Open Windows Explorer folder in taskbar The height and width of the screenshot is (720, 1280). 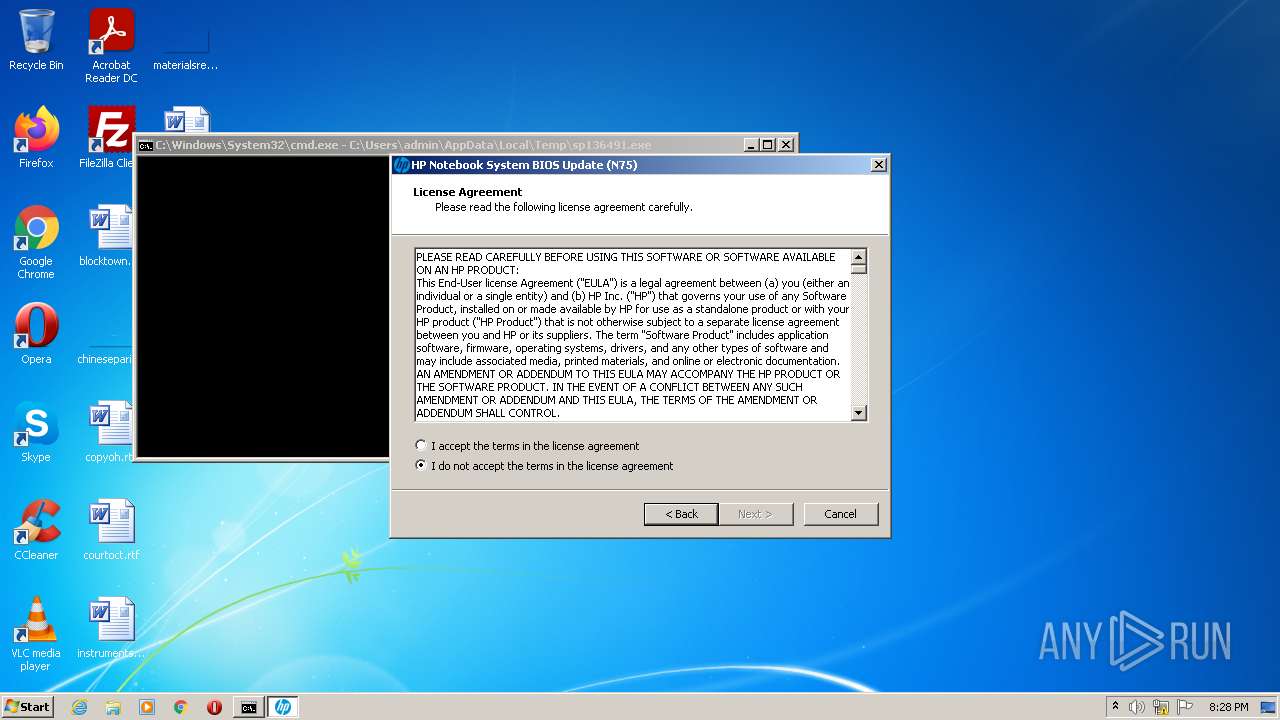click(113, 707)
